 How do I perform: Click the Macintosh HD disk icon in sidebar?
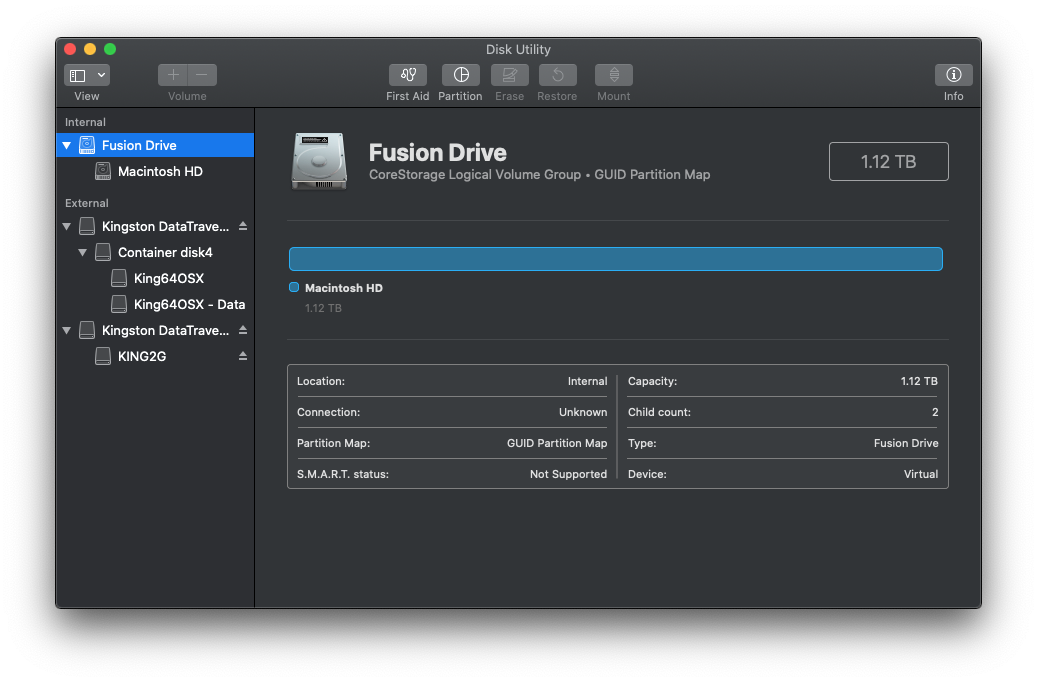(x=103, y=171)
